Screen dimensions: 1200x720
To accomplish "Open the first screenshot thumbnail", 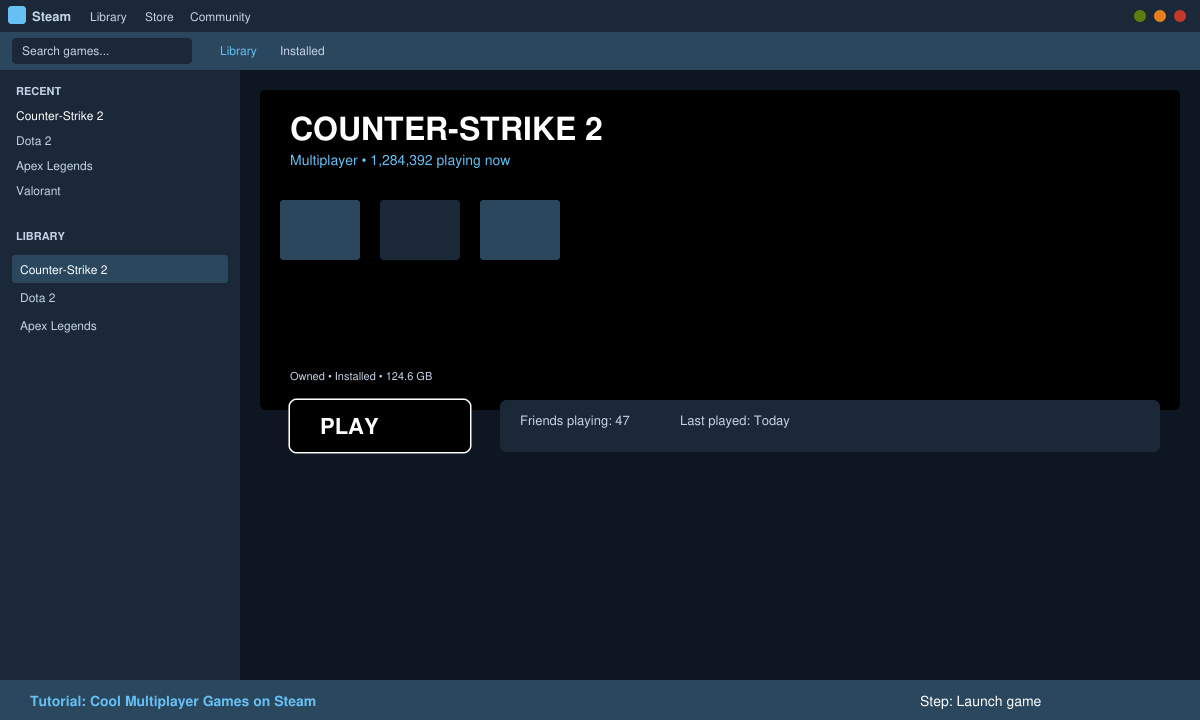I will tap(320, 230).
